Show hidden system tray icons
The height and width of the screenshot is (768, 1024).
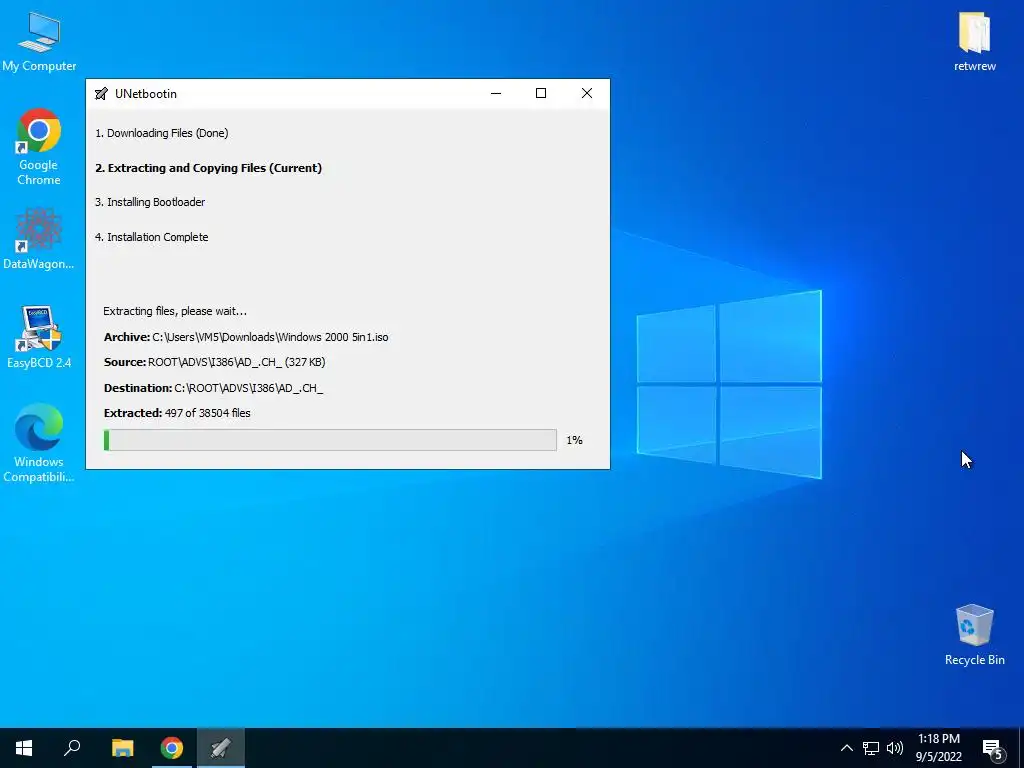pos(846,748)
